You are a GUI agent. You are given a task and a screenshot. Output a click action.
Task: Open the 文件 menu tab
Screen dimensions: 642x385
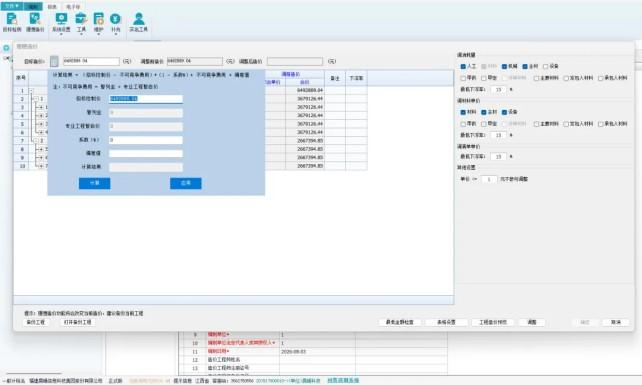pos(11,6)
